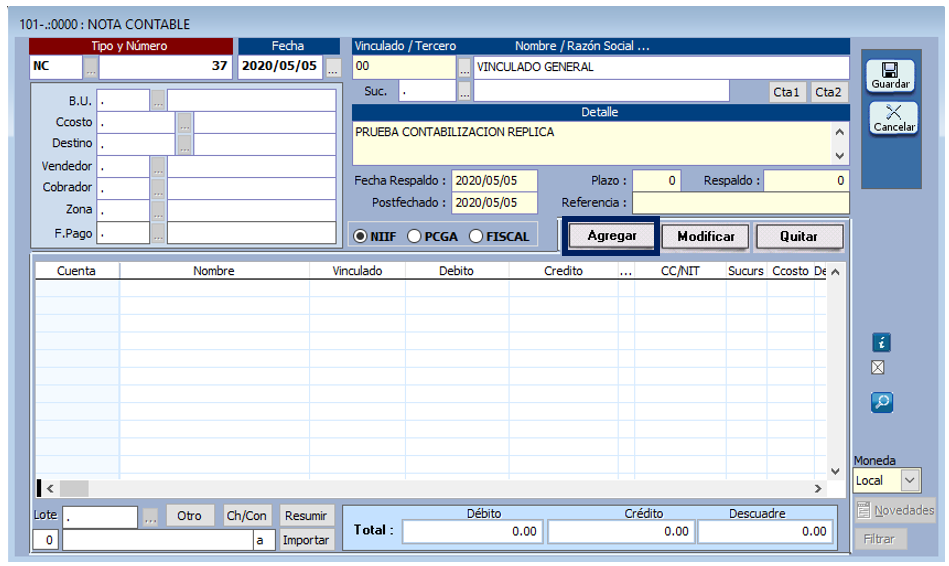The image size is (949, 566).
Task: Click grid horizontal scroll left arrow
Action: pyautogui.click(x=50, y=489)
